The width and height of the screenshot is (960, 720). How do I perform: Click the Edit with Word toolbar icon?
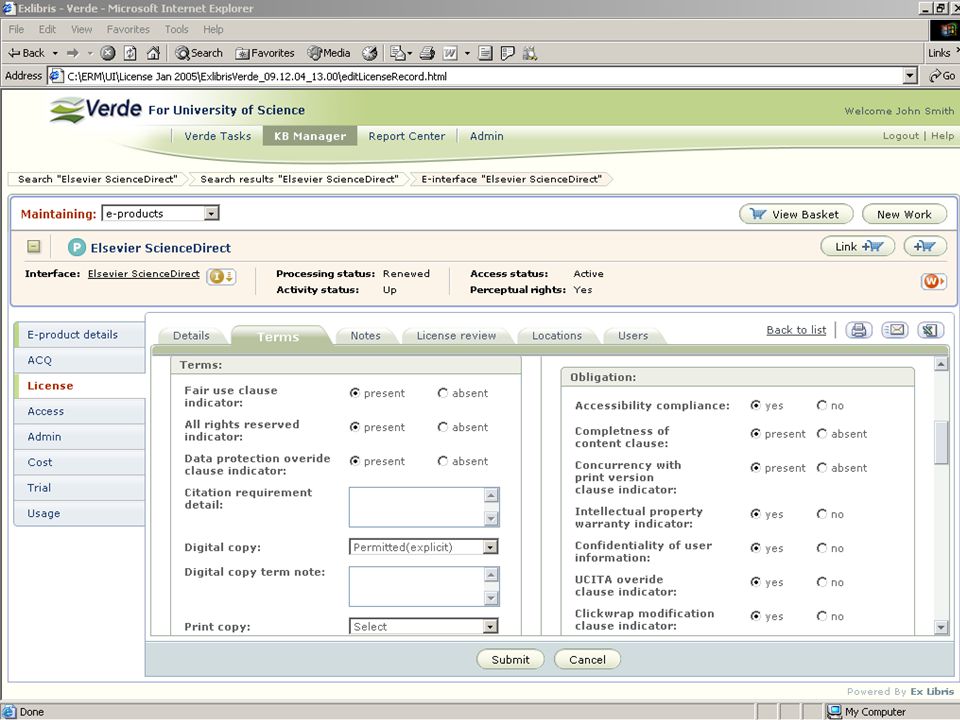pos(450,53)
